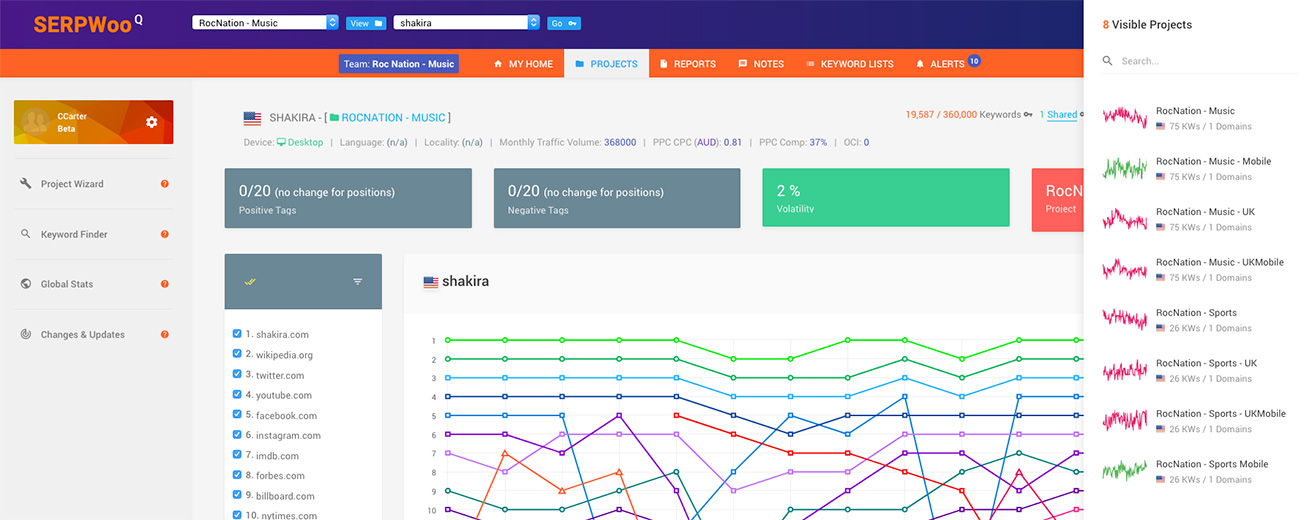Click the Keyword Finder magnifier icon

(26, 234)
